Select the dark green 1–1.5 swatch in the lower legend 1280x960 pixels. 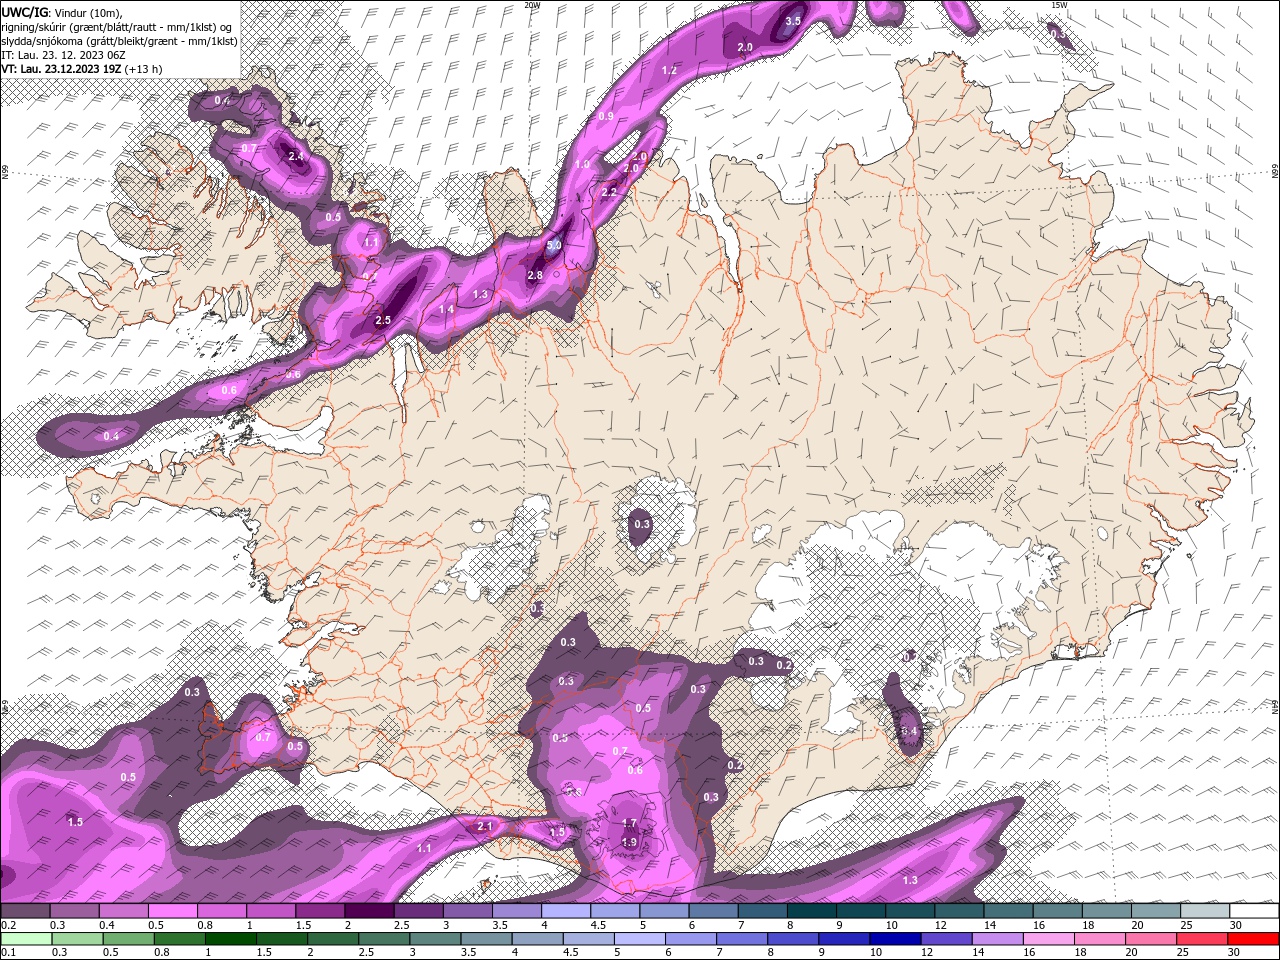coord(231,938)
